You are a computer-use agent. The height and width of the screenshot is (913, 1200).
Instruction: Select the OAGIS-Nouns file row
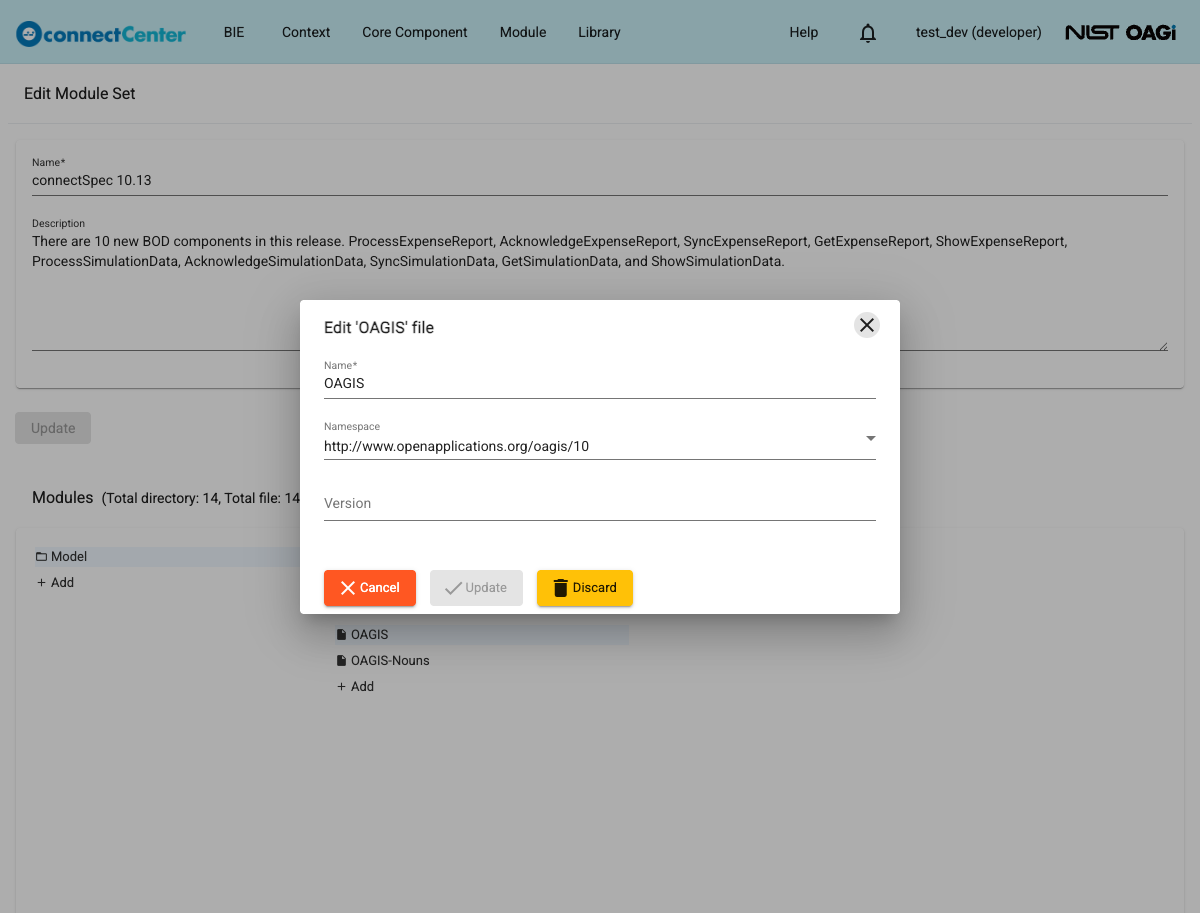tap(481, 660)
